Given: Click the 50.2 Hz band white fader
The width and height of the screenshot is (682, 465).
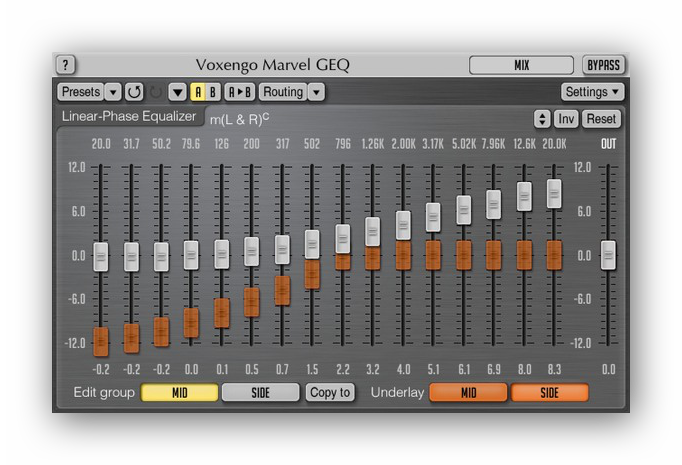Looking at the screenshot, I should [161, 257].
